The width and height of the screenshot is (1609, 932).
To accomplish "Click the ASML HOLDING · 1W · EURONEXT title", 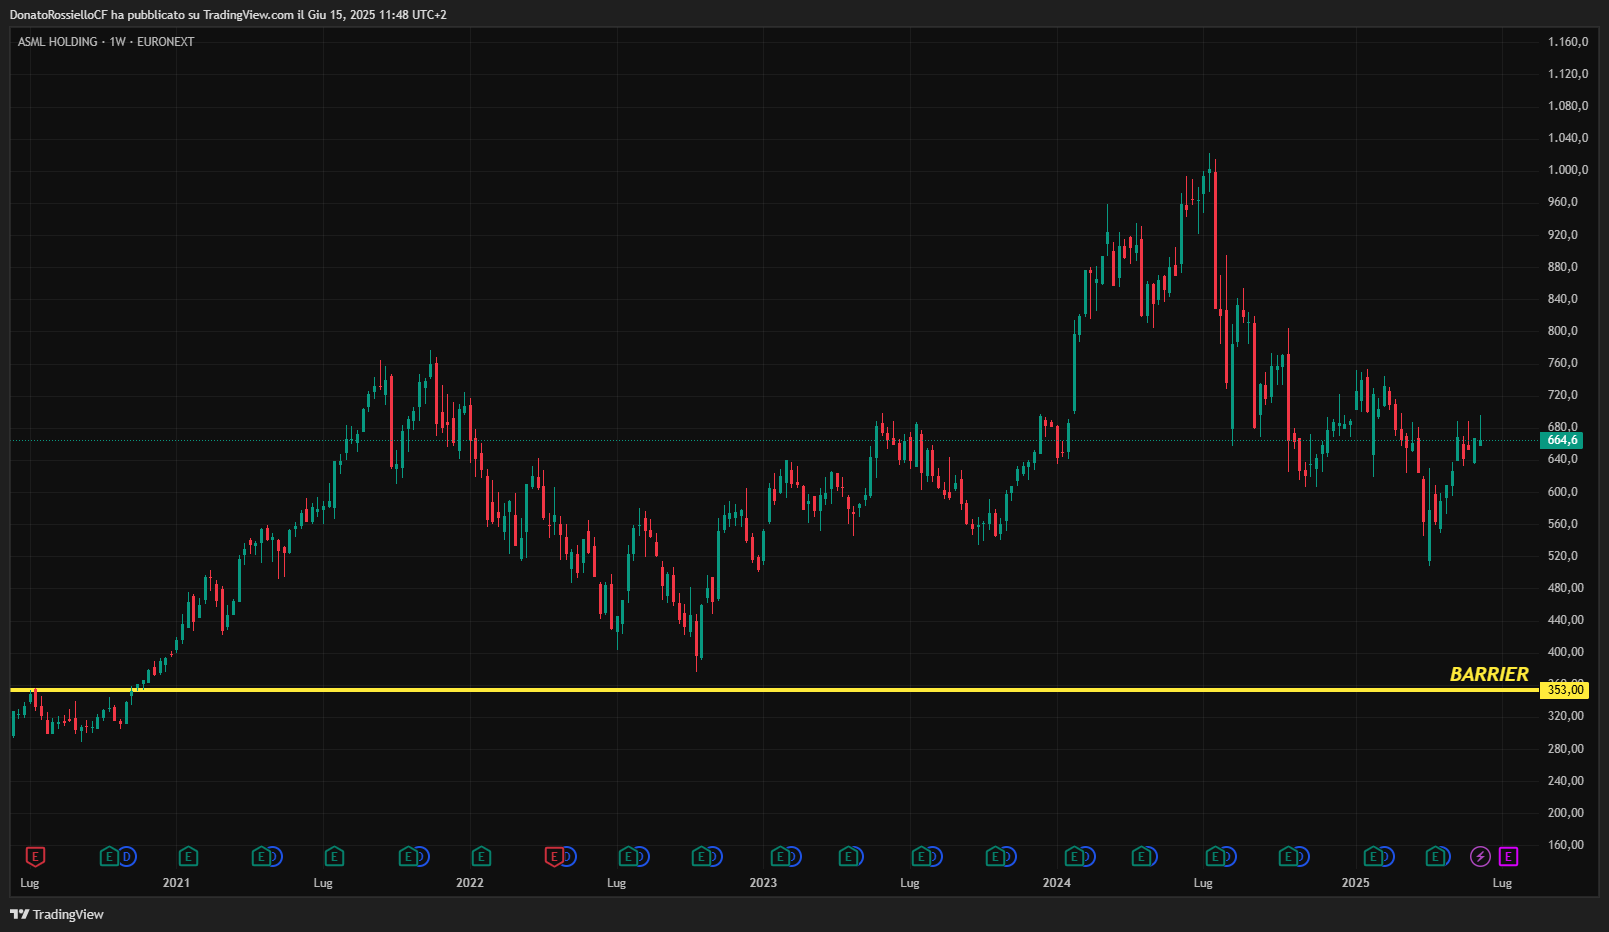I will [x=106, y=42].
